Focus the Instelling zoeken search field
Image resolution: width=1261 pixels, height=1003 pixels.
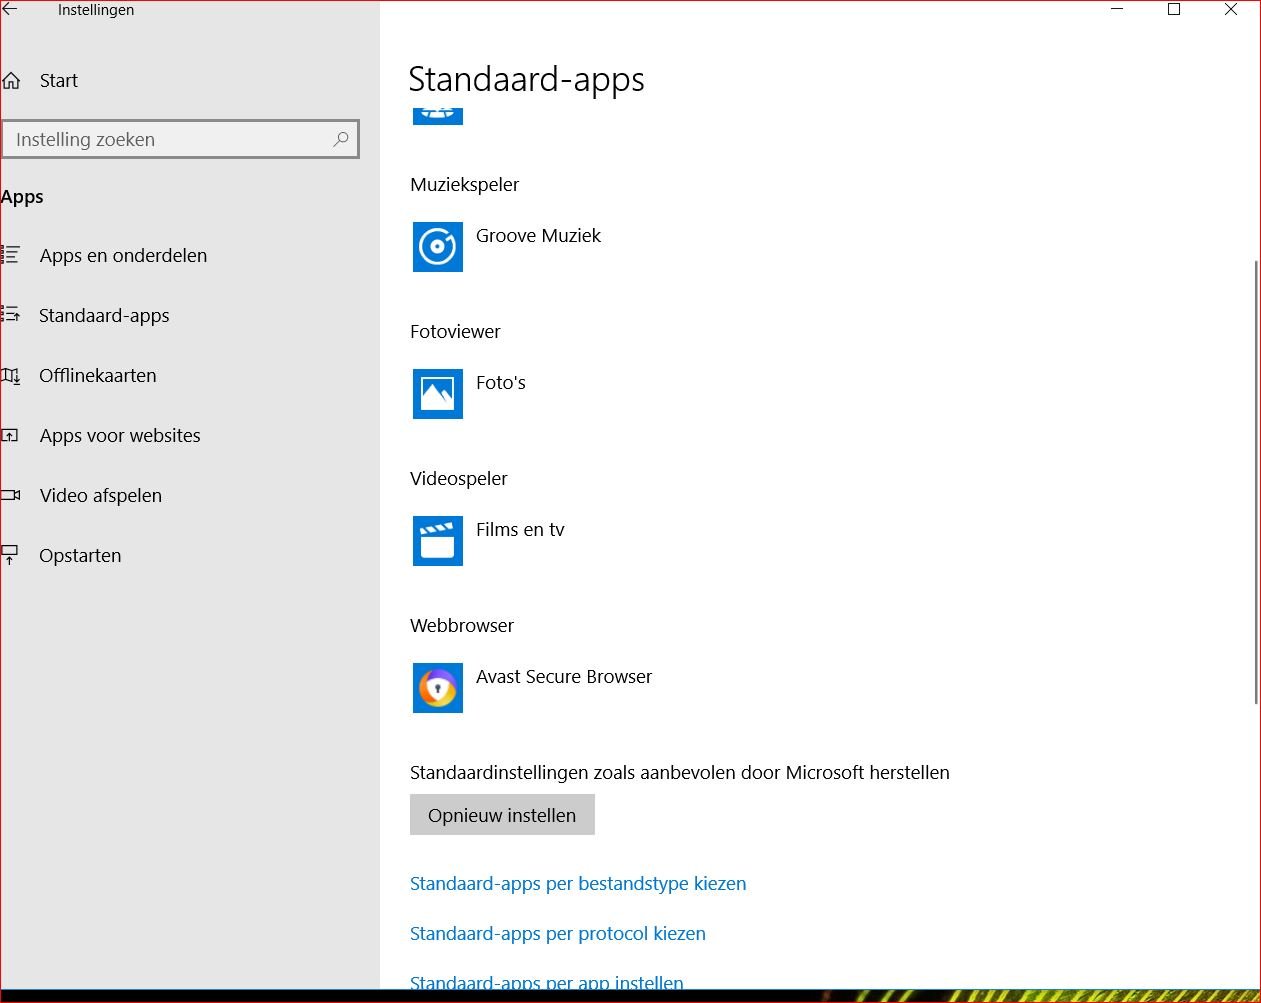(x=180, y=139)
